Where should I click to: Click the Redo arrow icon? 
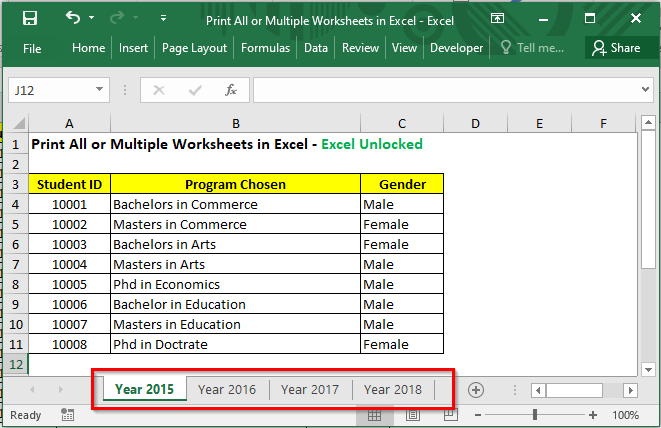117,18
